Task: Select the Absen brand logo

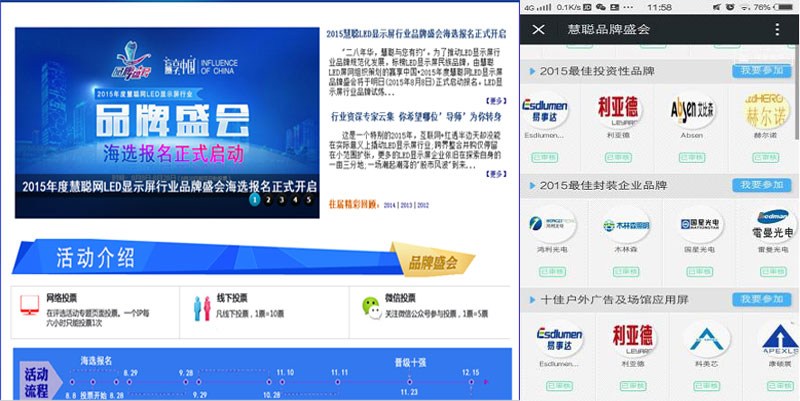Action: (692, 109)
